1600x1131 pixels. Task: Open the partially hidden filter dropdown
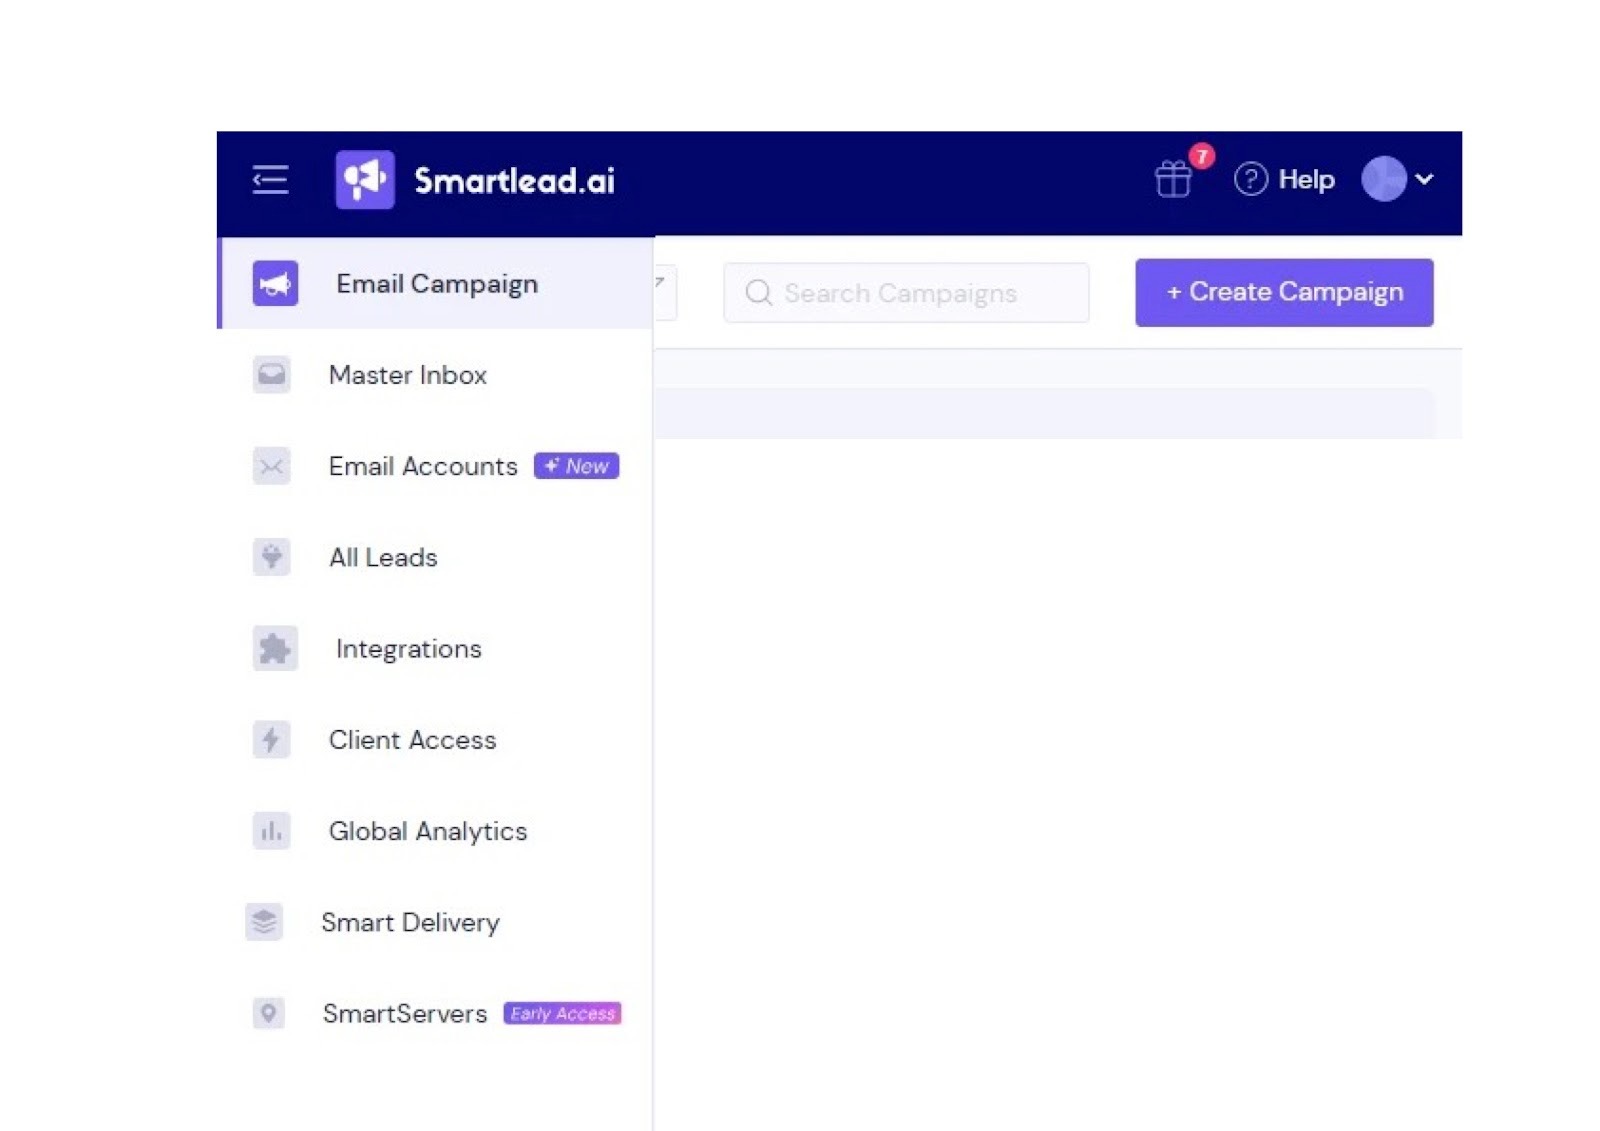665,292
